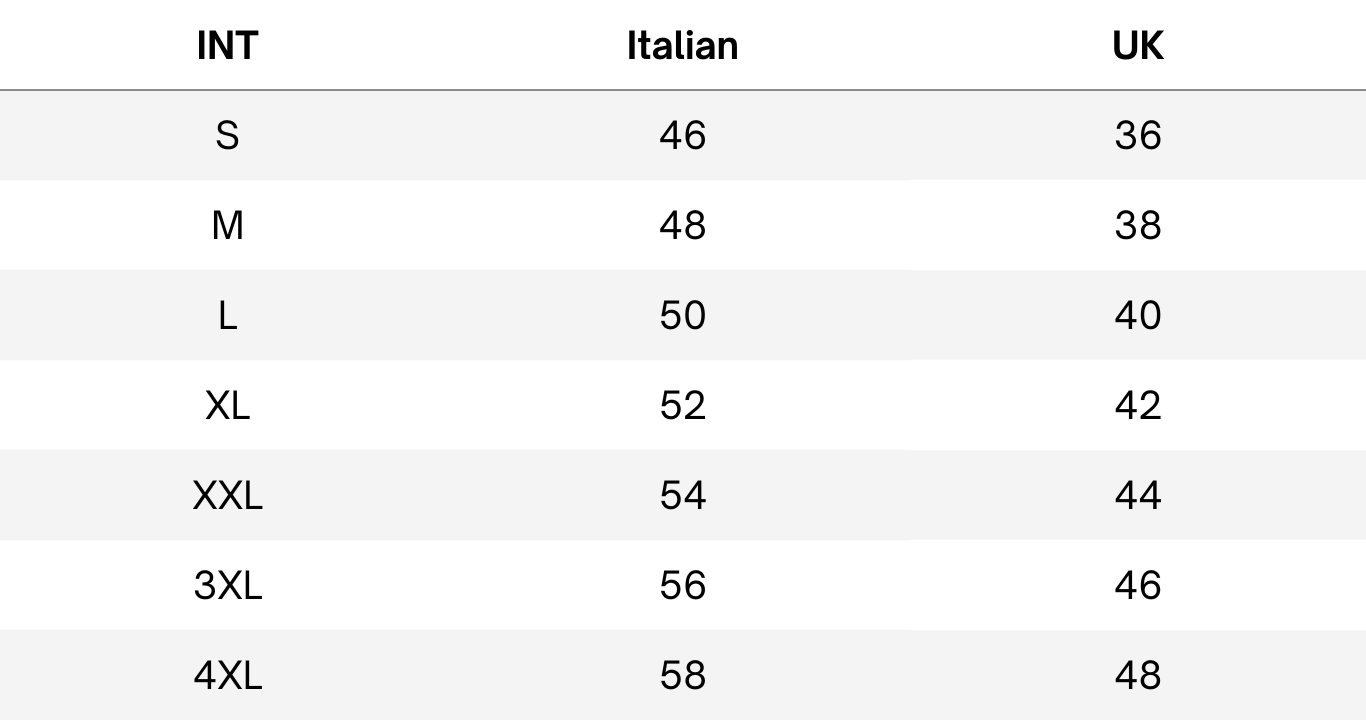Select the XXL size cell
Screen dimensions: 1366x720
pos(227,496)
